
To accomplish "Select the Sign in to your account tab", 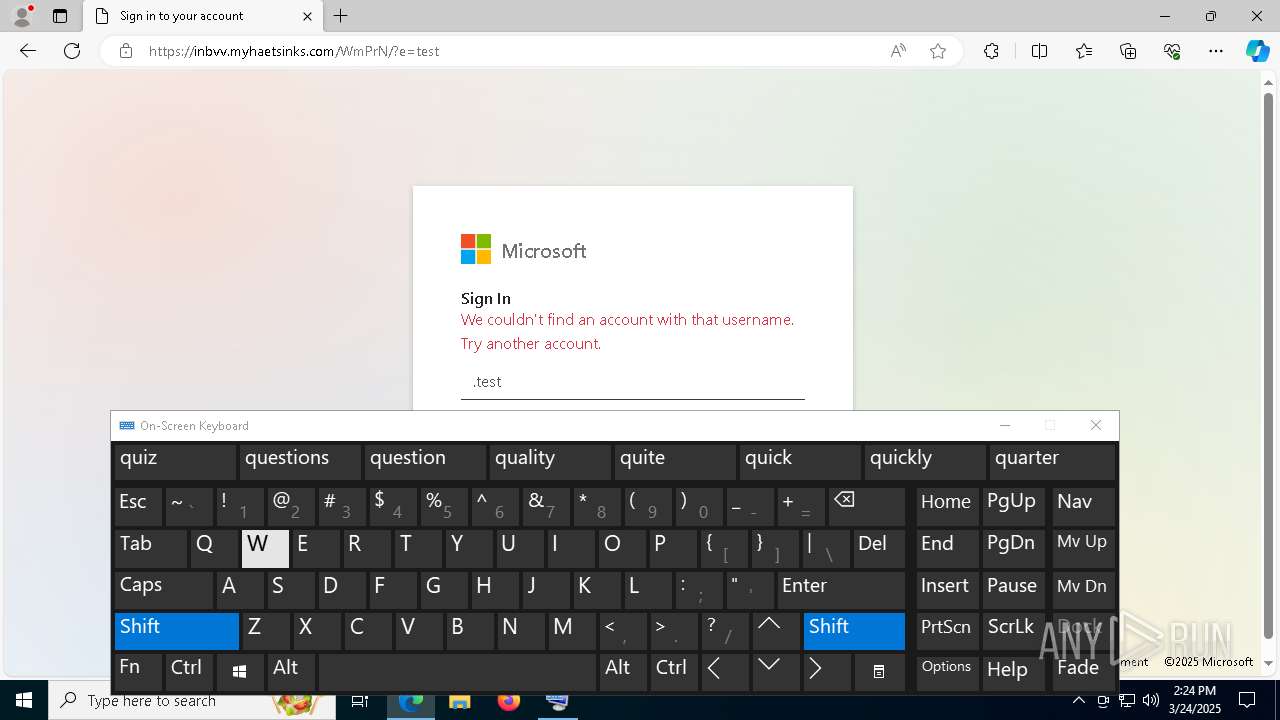I will [x=201, y=16].
